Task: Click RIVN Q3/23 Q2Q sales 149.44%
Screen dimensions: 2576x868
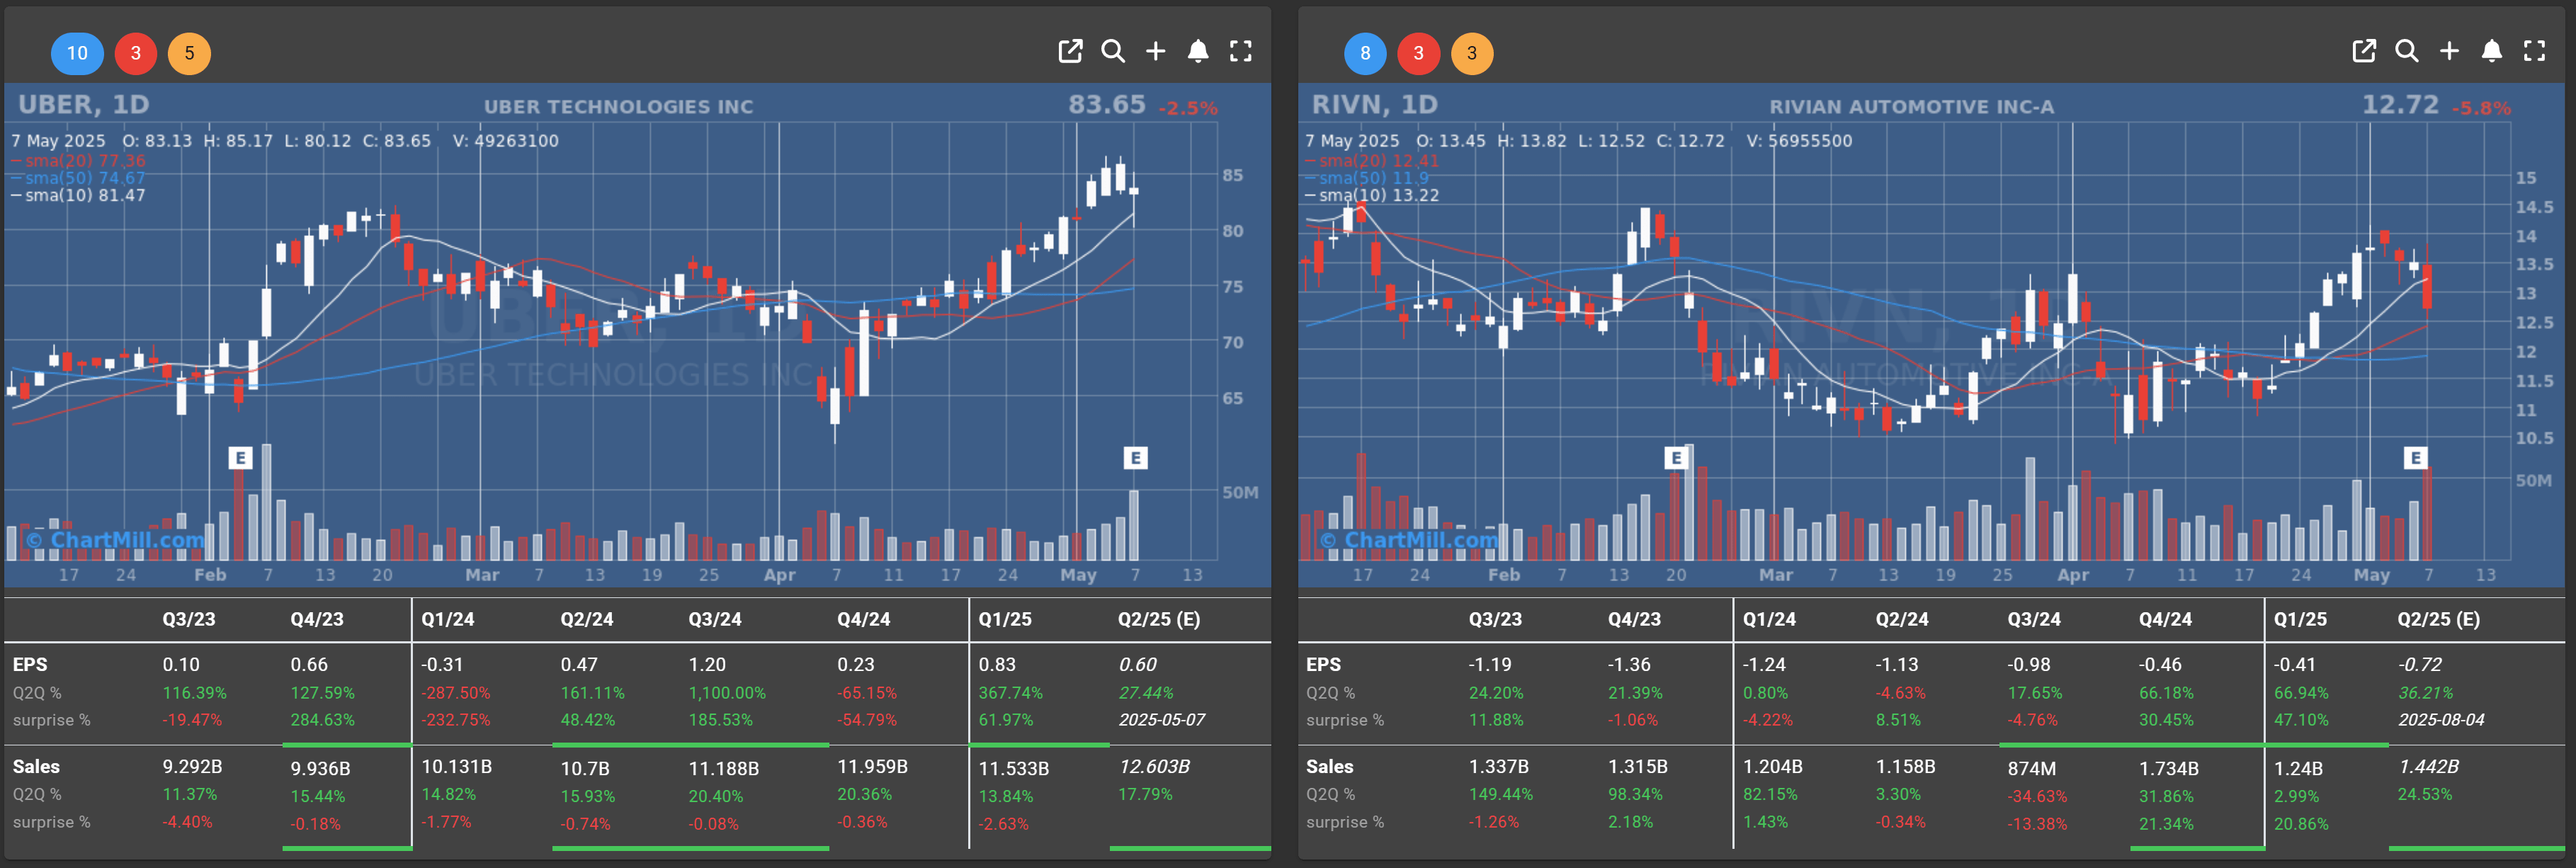Action: 1500,795
